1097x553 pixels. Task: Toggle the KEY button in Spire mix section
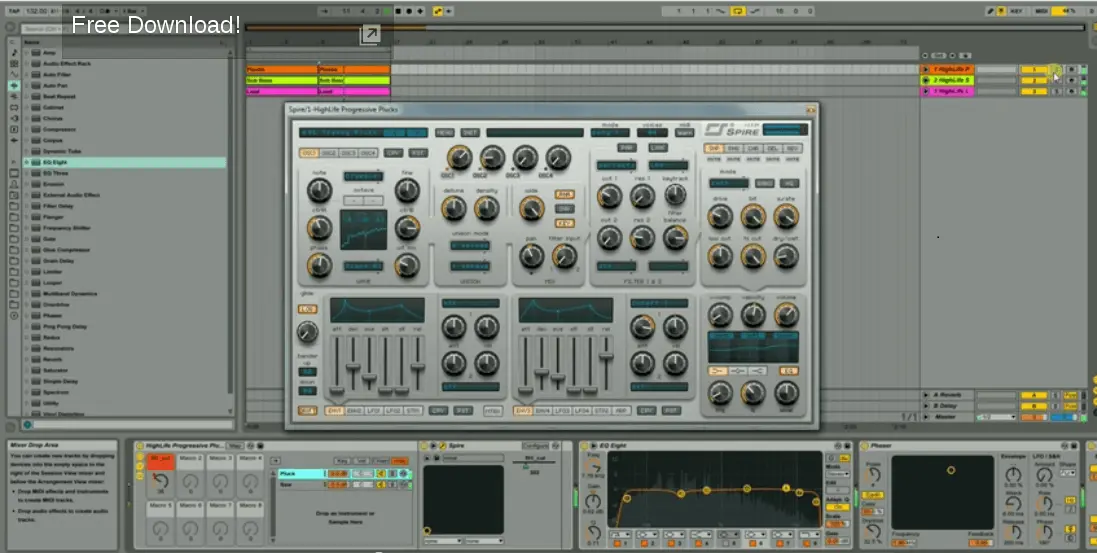(x=565, y=223)
